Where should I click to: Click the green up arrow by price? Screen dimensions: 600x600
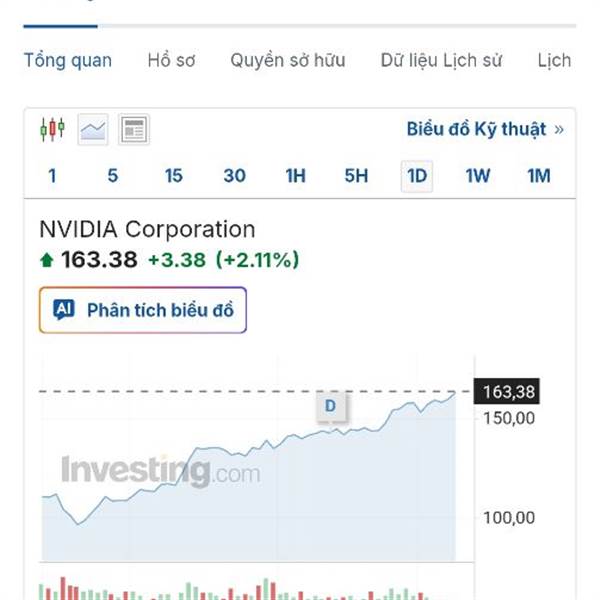tap(47, 260)
